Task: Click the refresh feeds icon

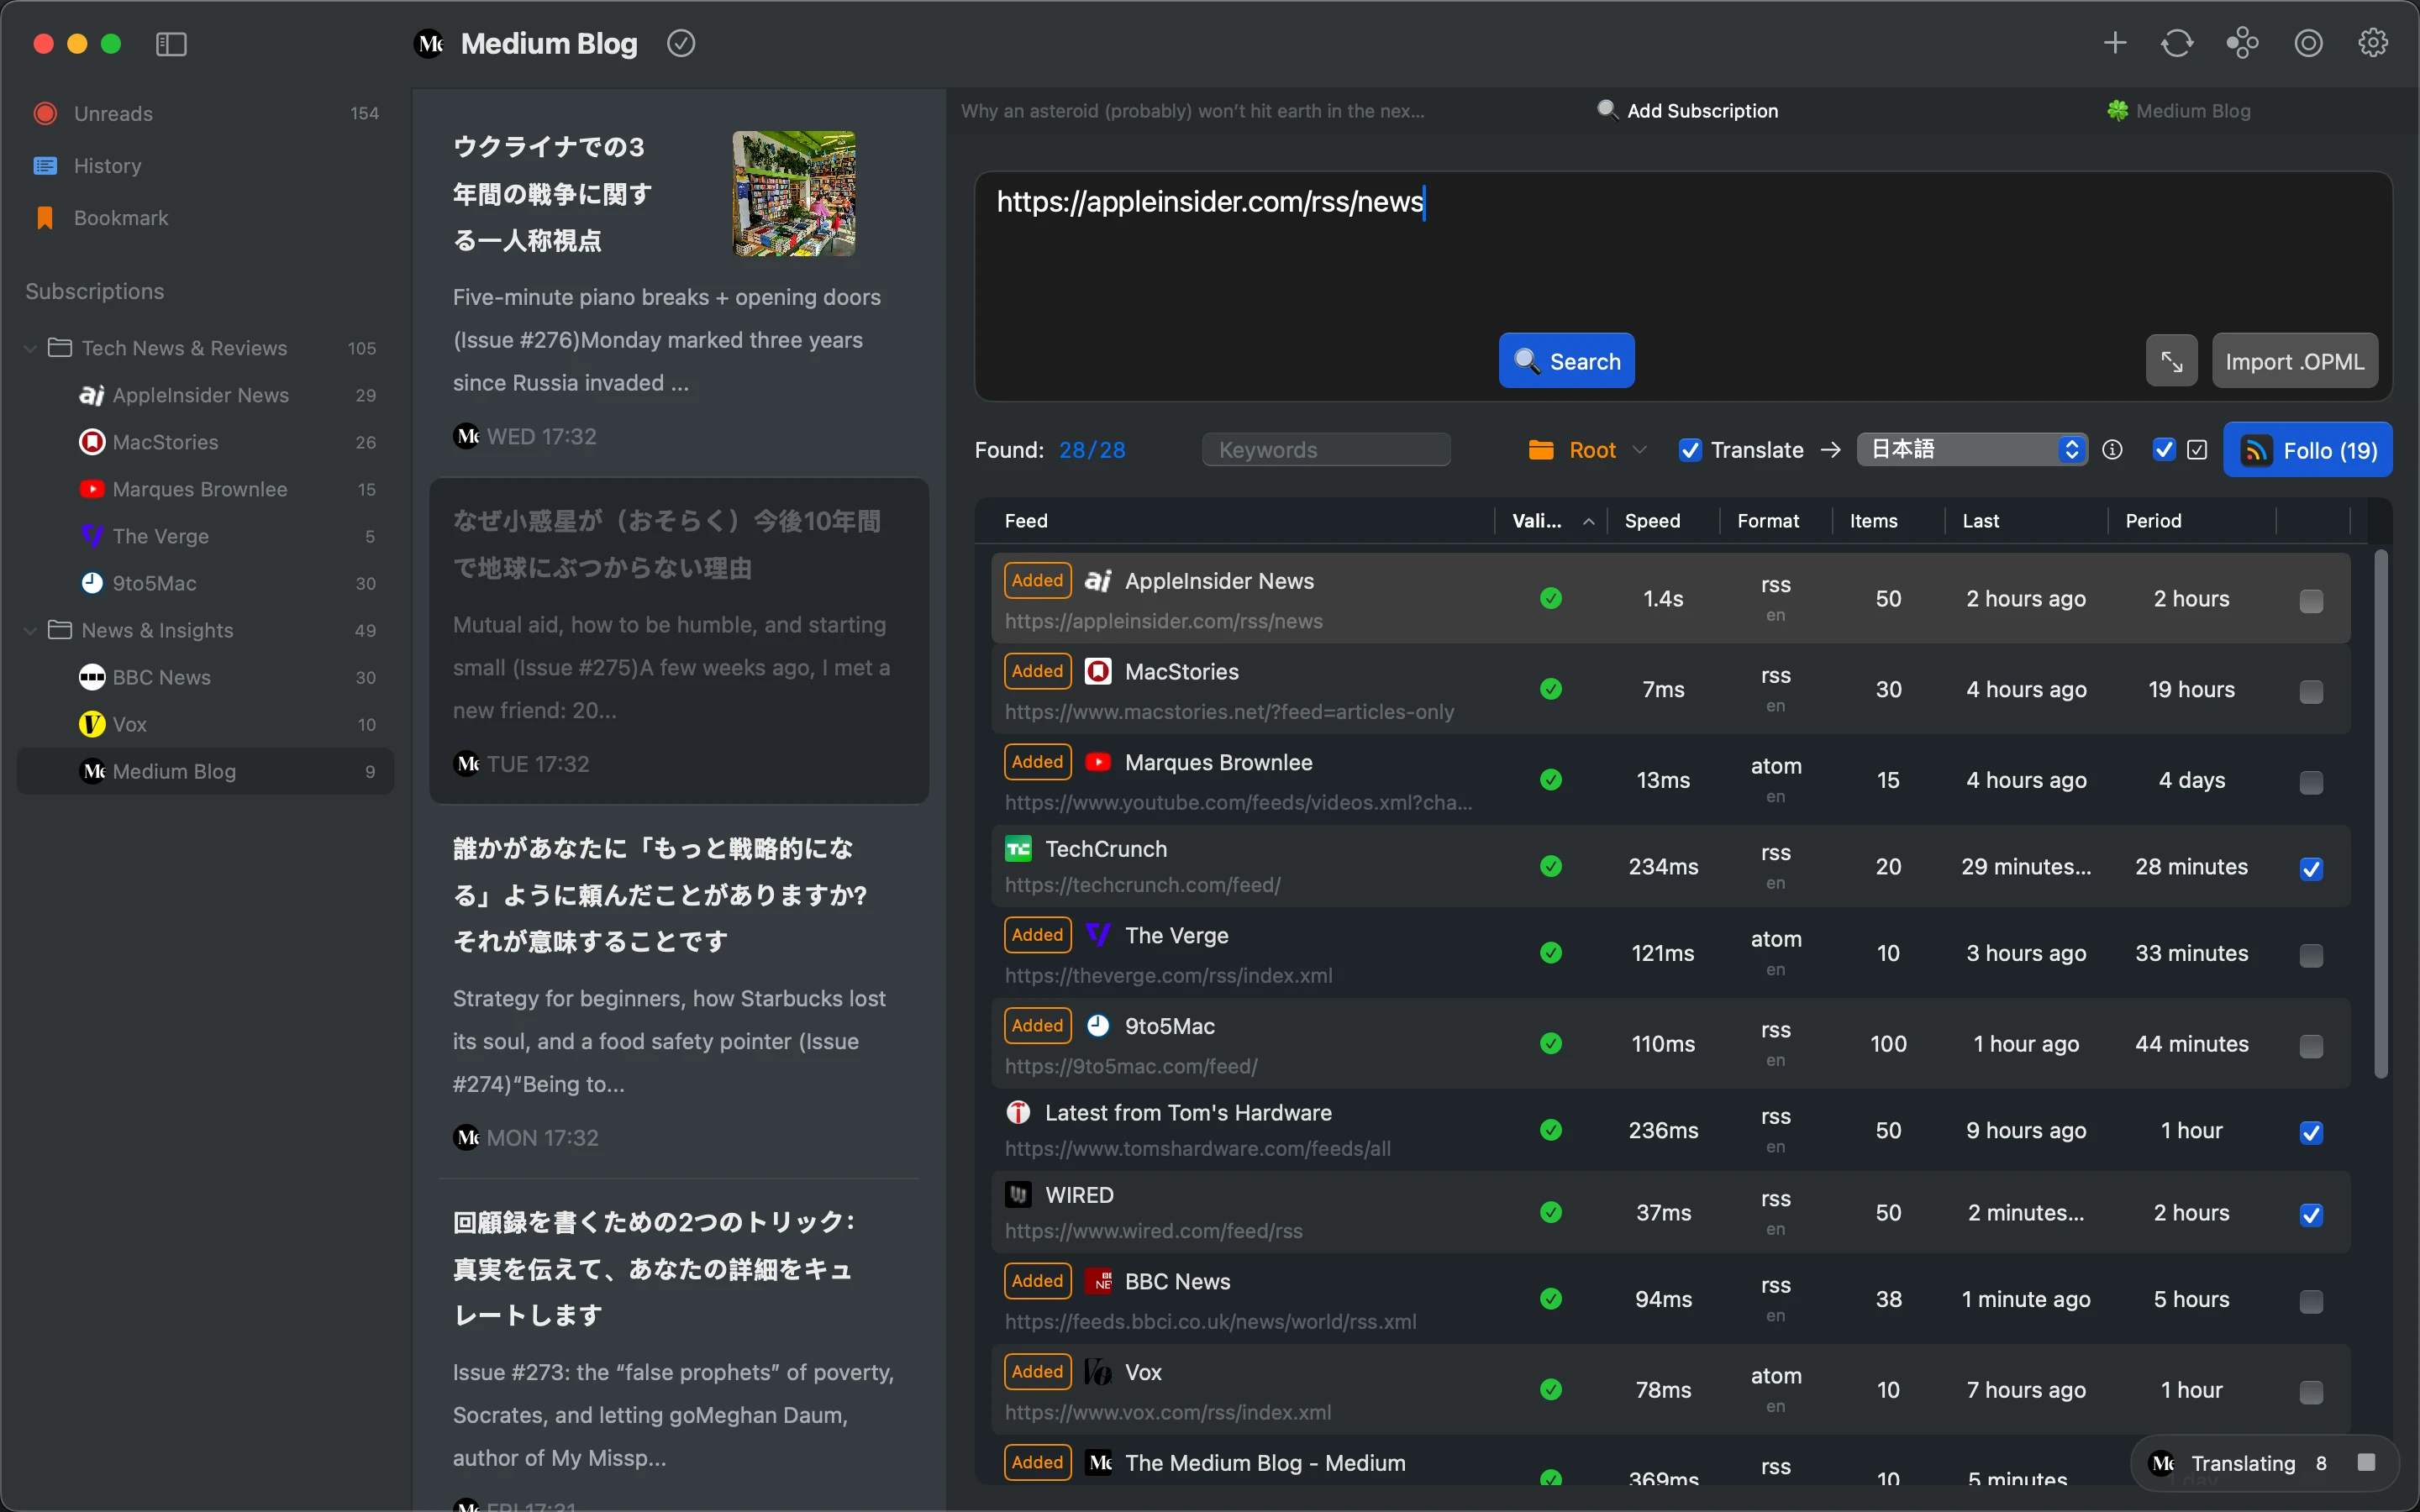Action: tap(2177, 43)
